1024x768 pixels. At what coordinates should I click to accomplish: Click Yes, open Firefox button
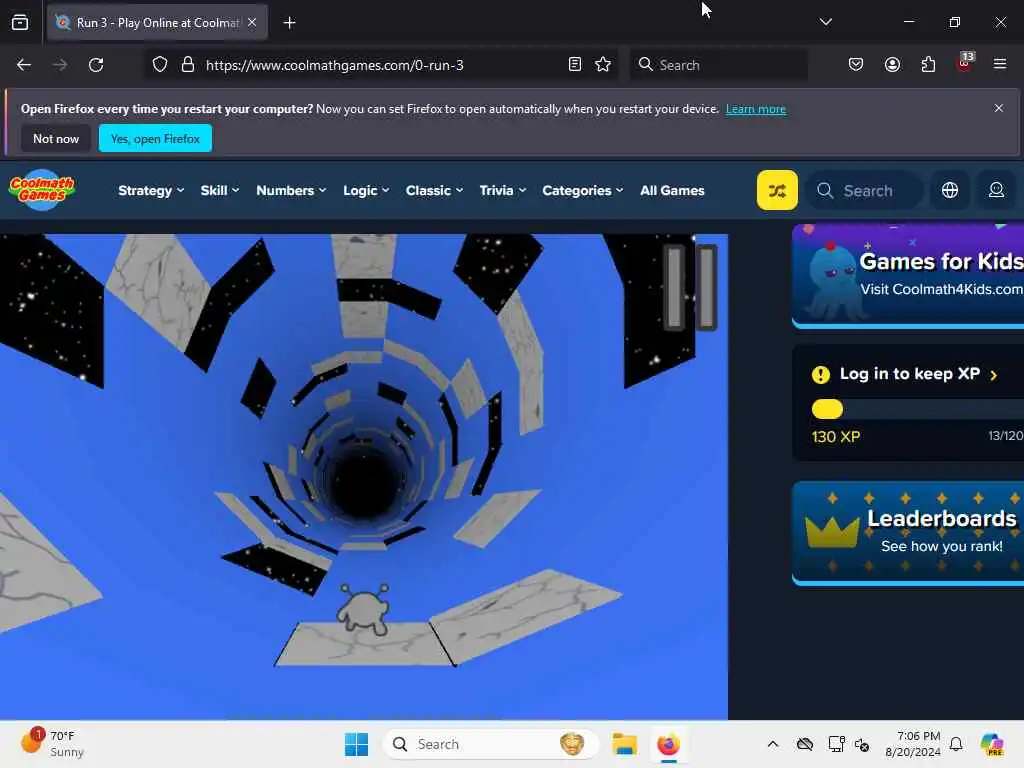click(x=155, y=138)
